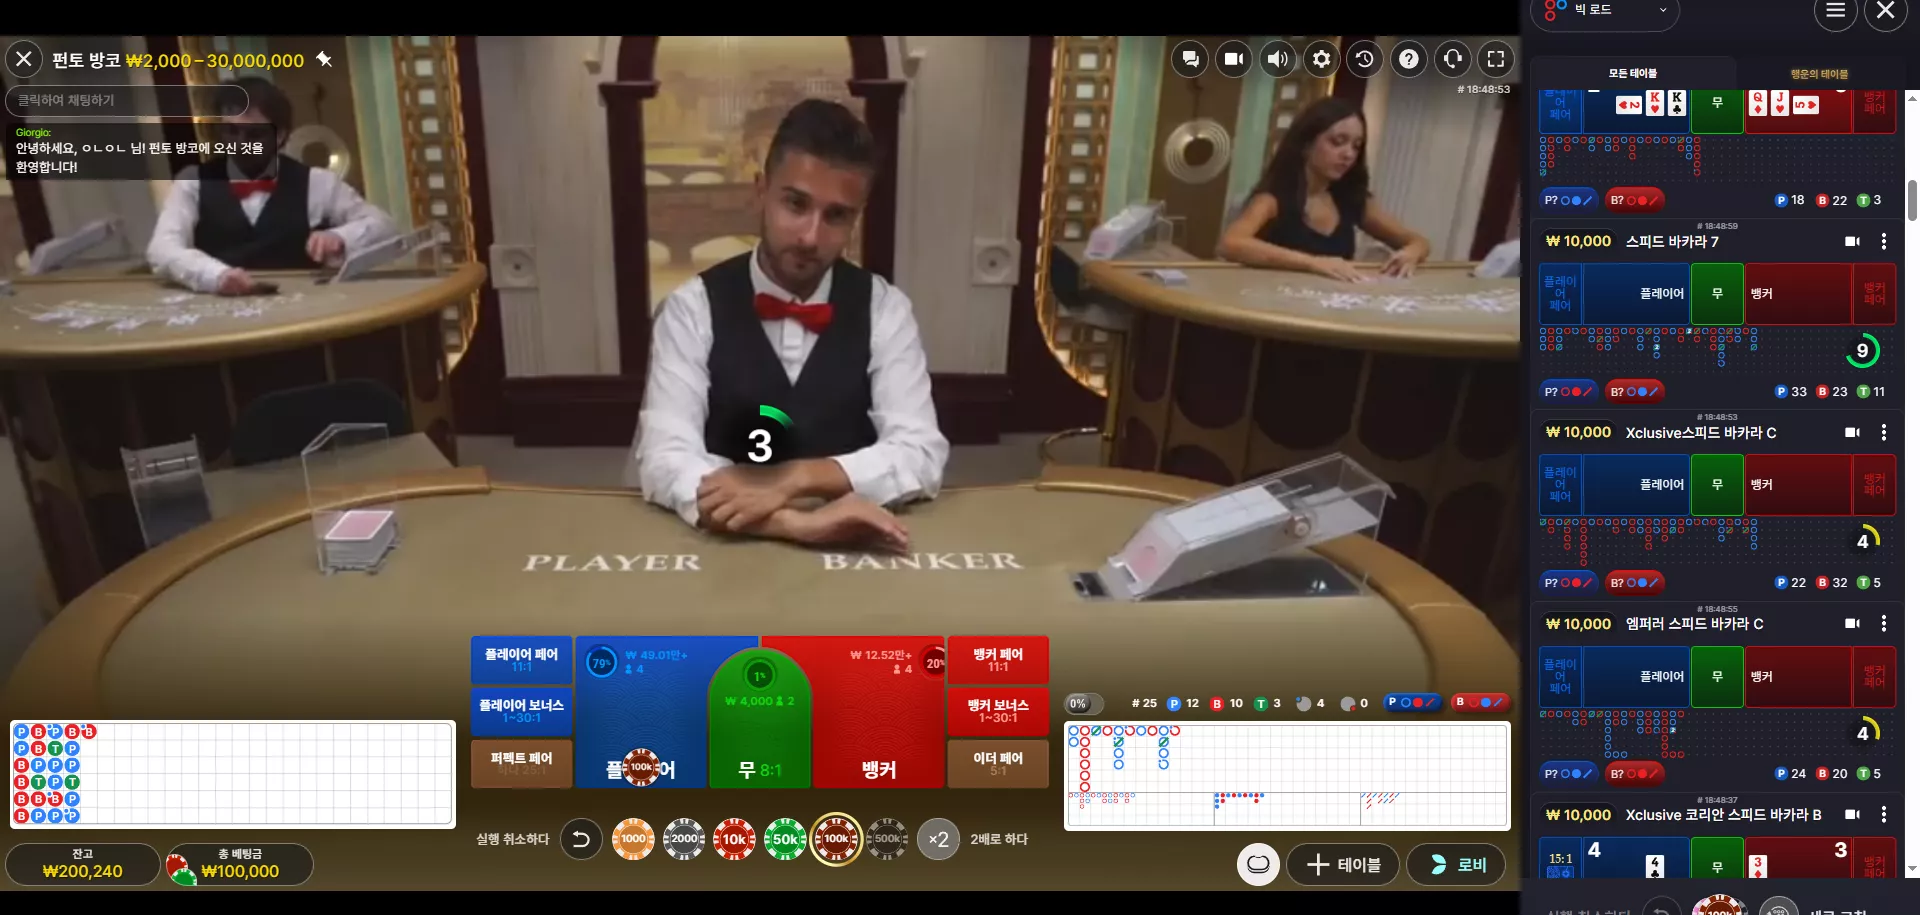Open more options for 스피드 바카라 7

pos(1884,241)
